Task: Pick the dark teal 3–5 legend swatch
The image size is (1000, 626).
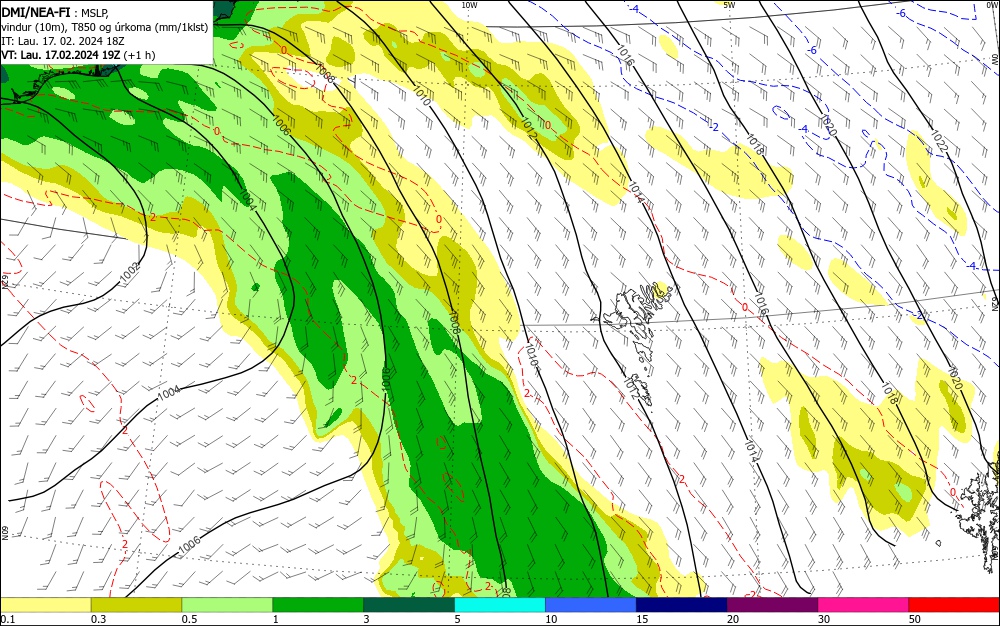Action: (x=409, y=605)
